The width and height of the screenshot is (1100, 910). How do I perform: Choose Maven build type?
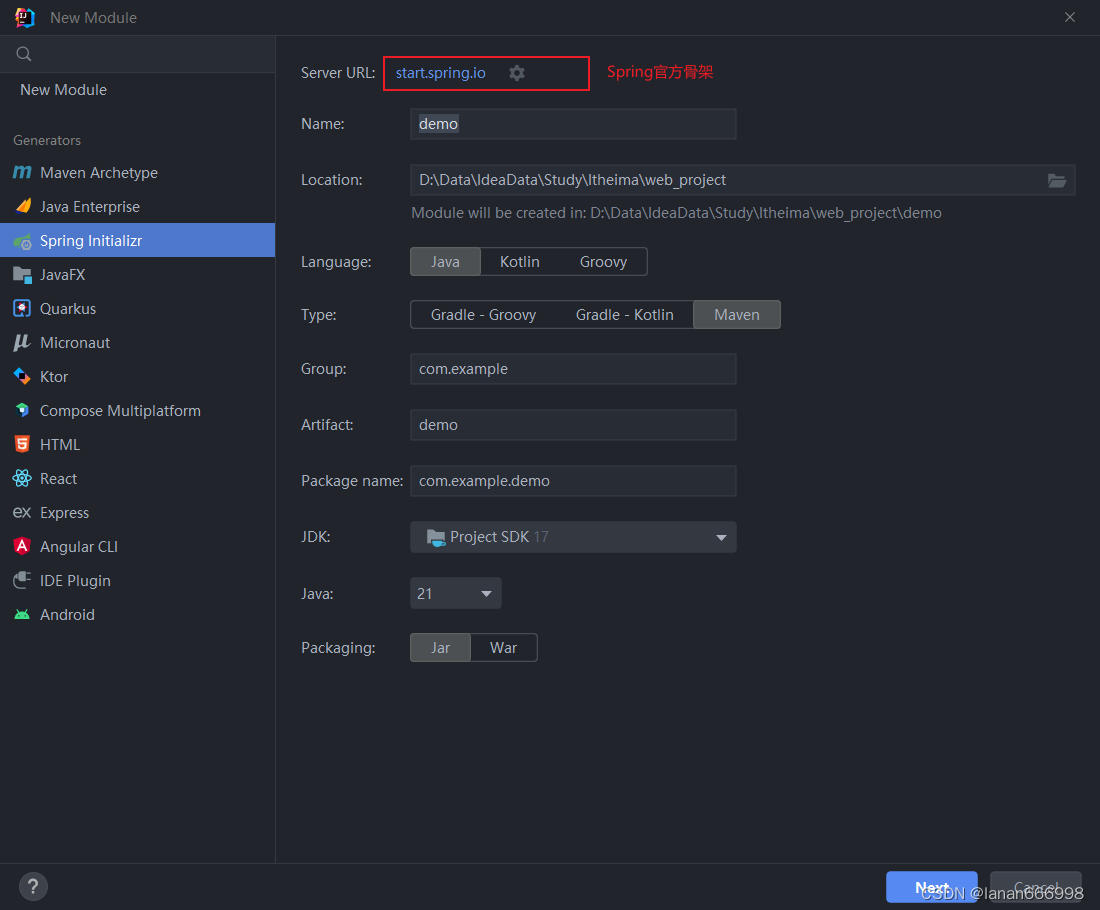tap(737, 315)
